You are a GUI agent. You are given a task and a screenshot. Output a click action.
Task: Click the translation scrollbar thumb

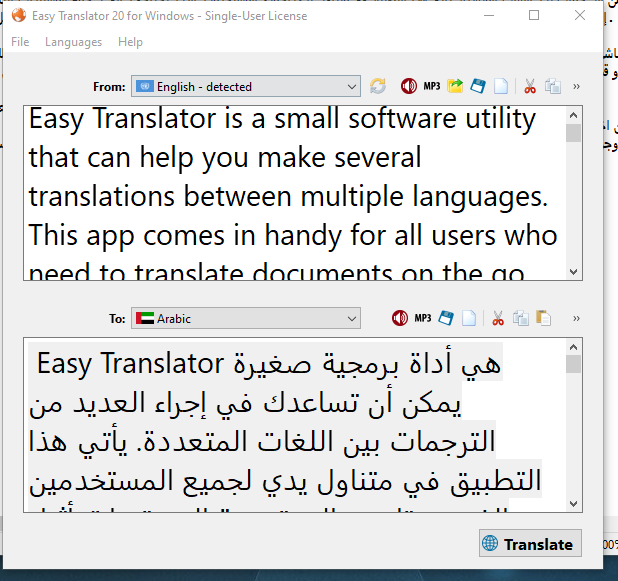tap(573, 364)
